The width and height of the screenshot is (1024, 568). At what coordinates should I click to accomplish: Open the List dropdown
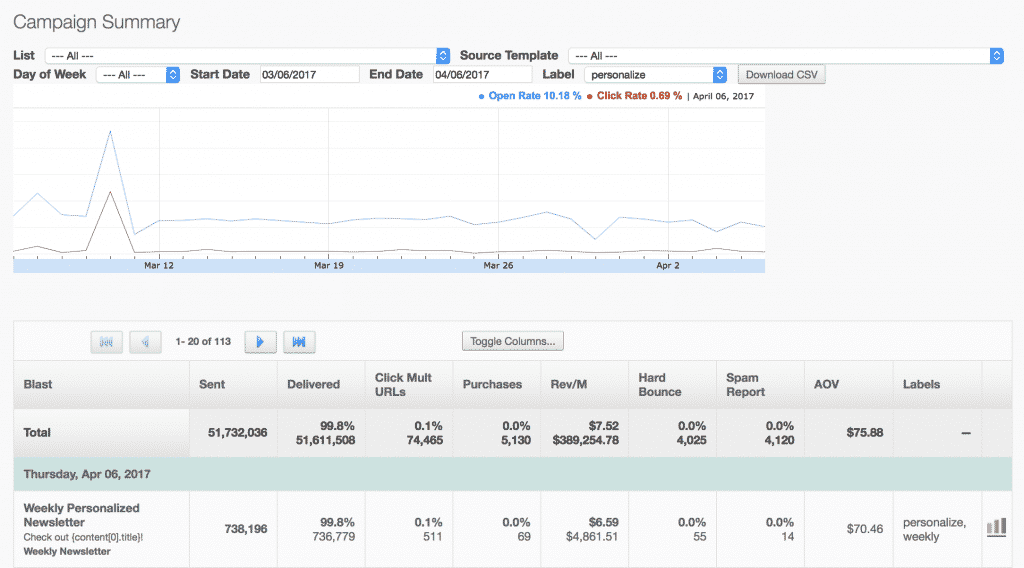[247, 56]
